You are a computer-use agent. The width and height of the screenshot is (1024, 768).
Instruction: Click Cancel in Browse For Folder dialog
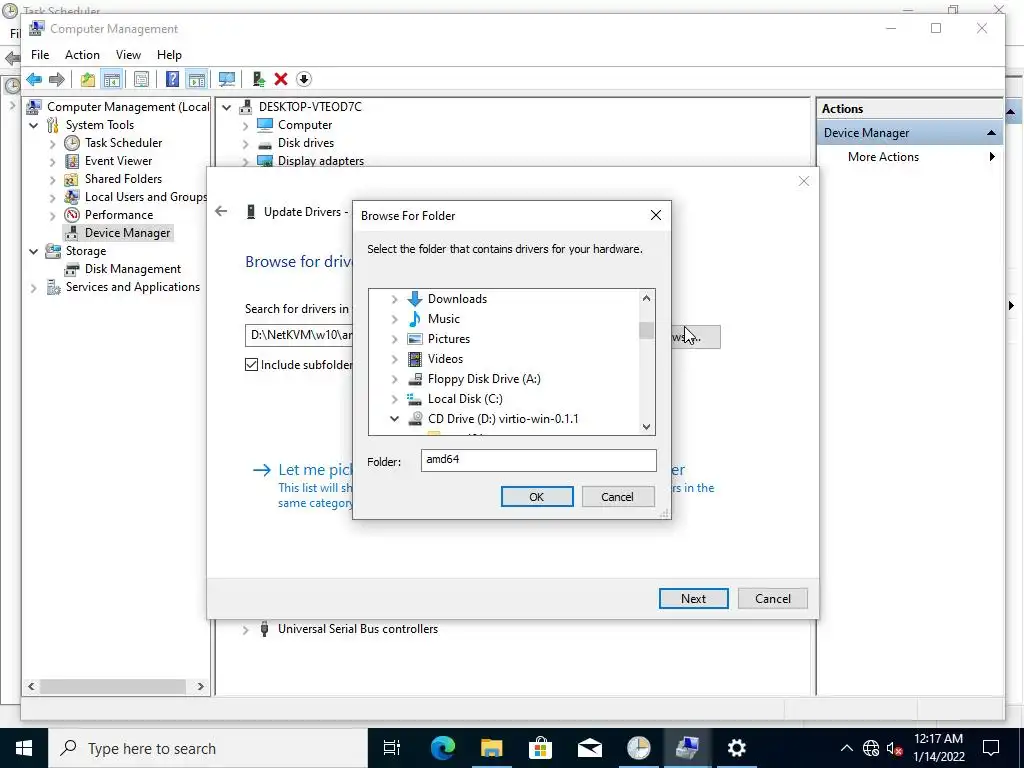click(617, 497)
